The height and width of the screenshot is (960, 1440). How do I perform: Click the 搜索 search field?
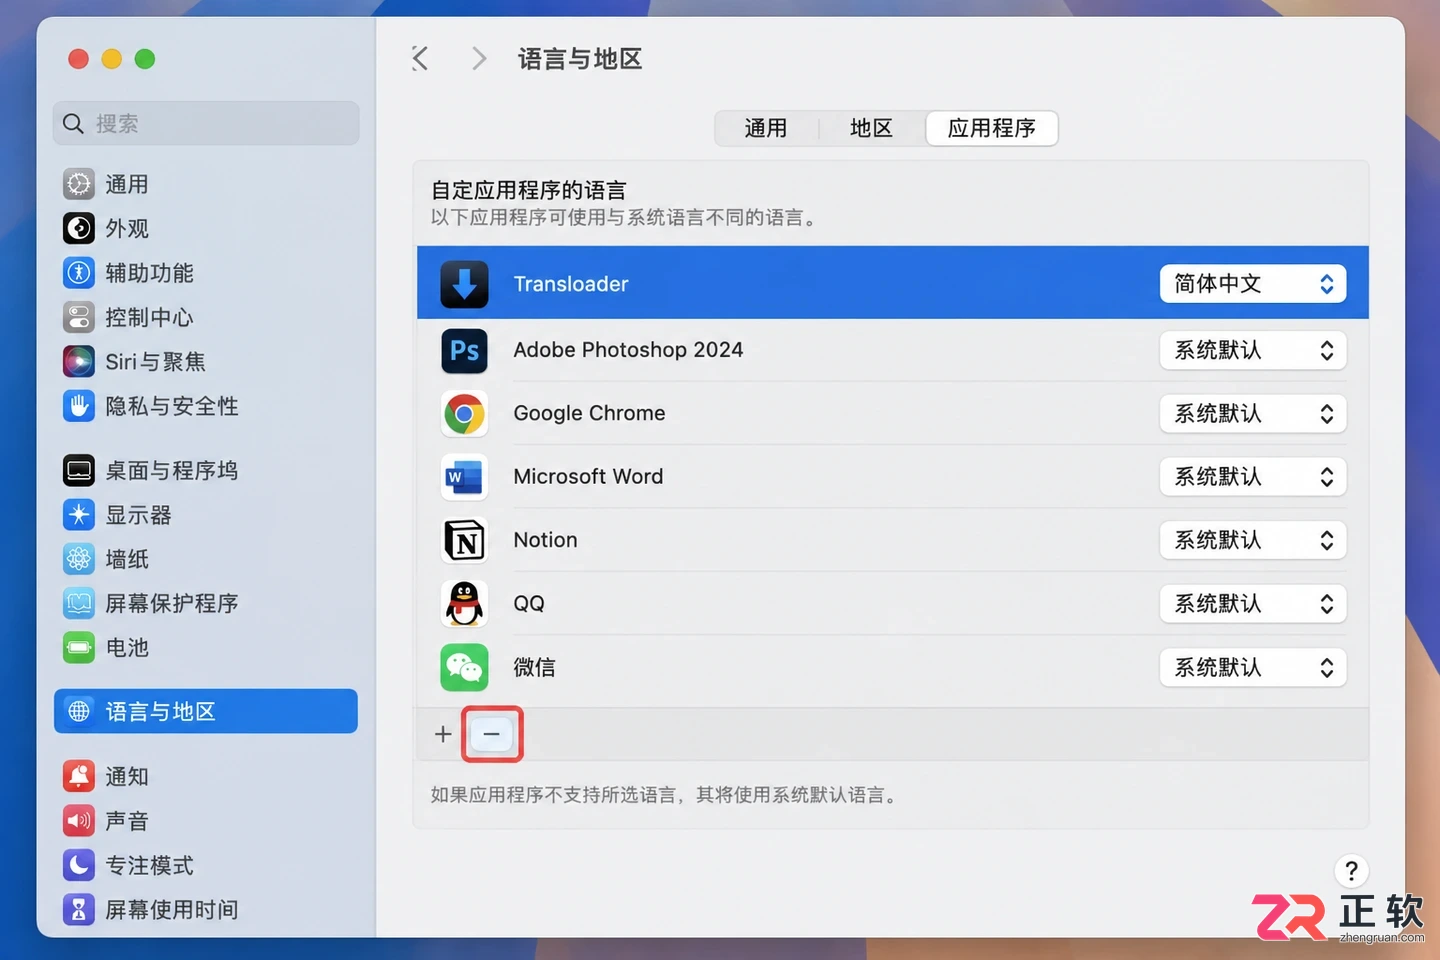(206, 123)
